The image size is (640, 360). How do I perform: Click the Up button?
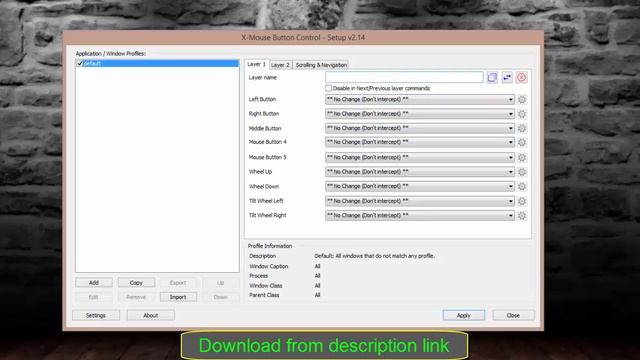coord(220,282)
